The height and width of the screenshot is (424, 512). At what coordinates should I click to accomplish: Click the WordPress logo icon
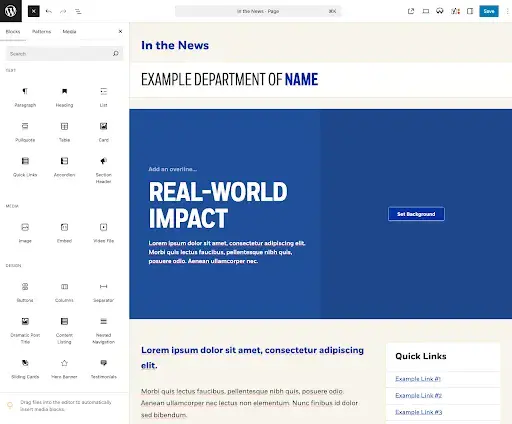tap(11, 11)
